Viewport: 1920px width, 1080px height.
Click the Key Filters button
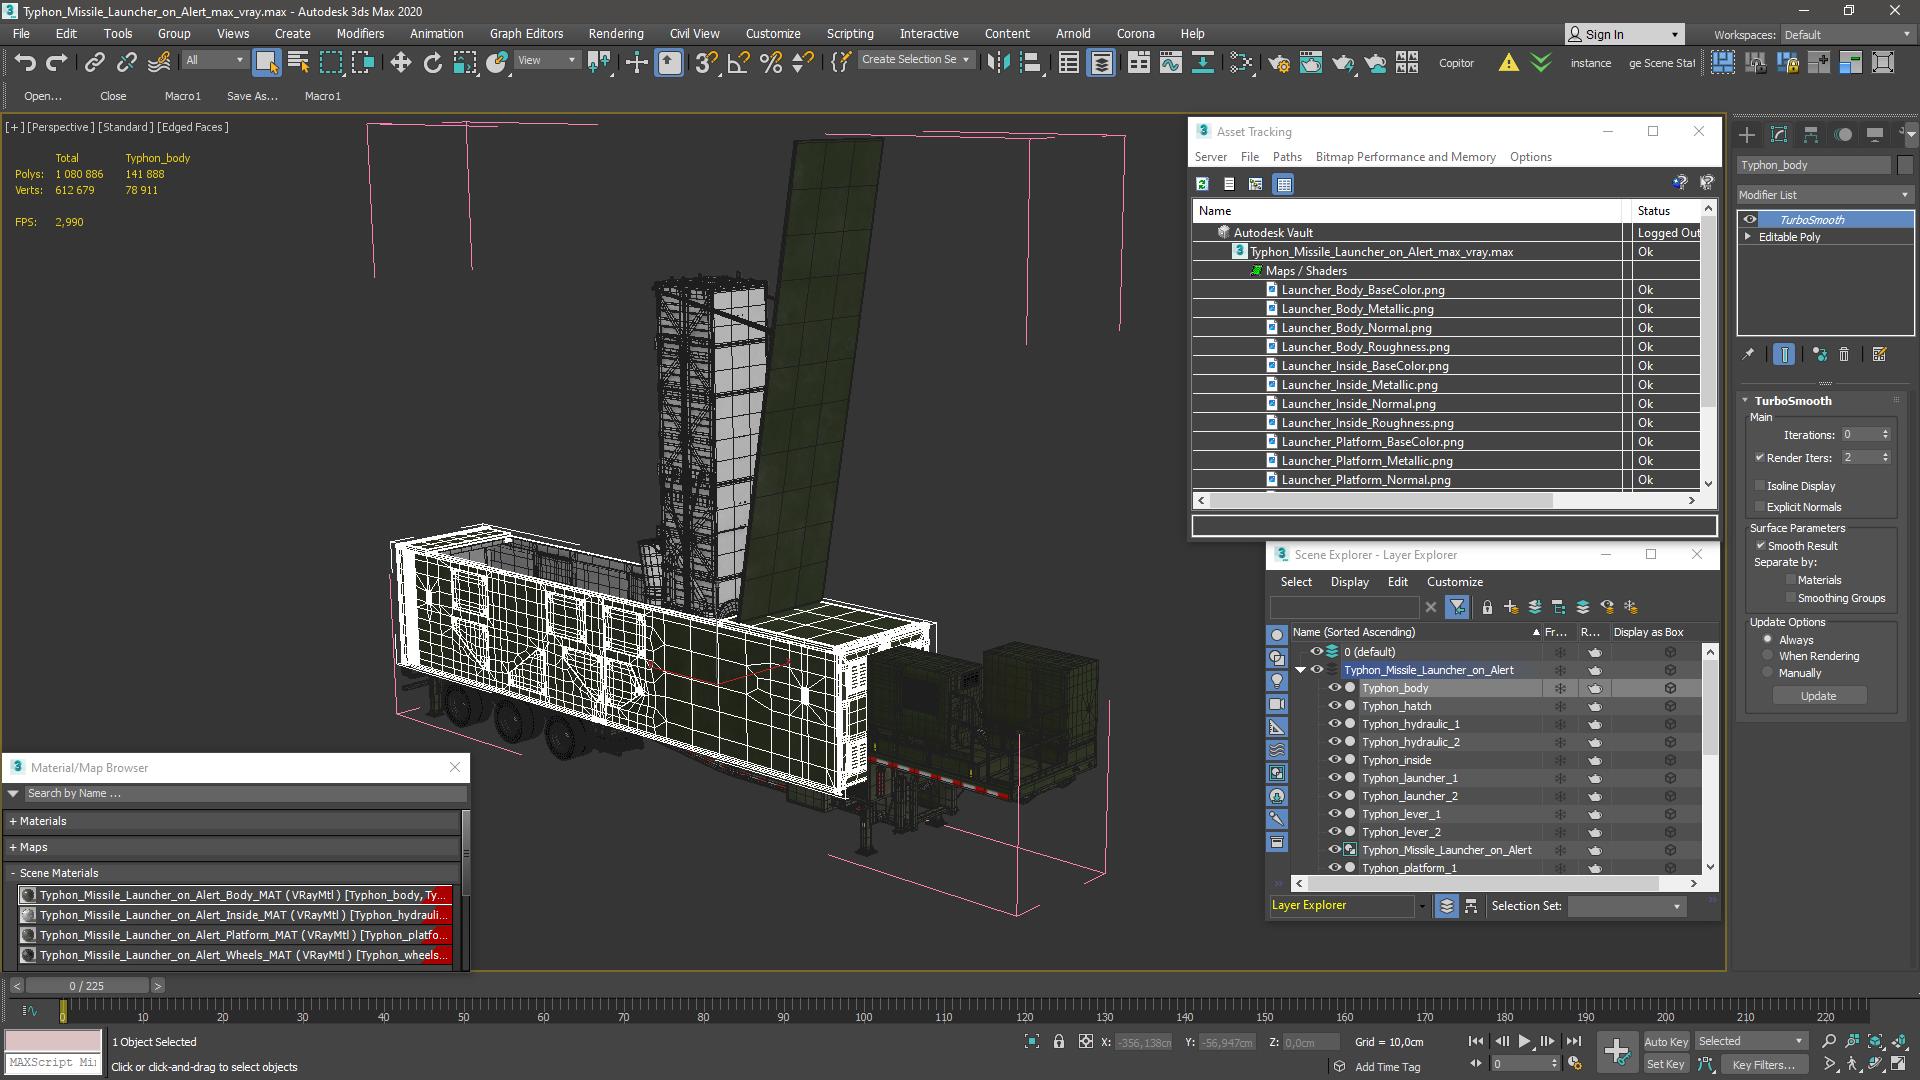[x=1763, y=1065]
